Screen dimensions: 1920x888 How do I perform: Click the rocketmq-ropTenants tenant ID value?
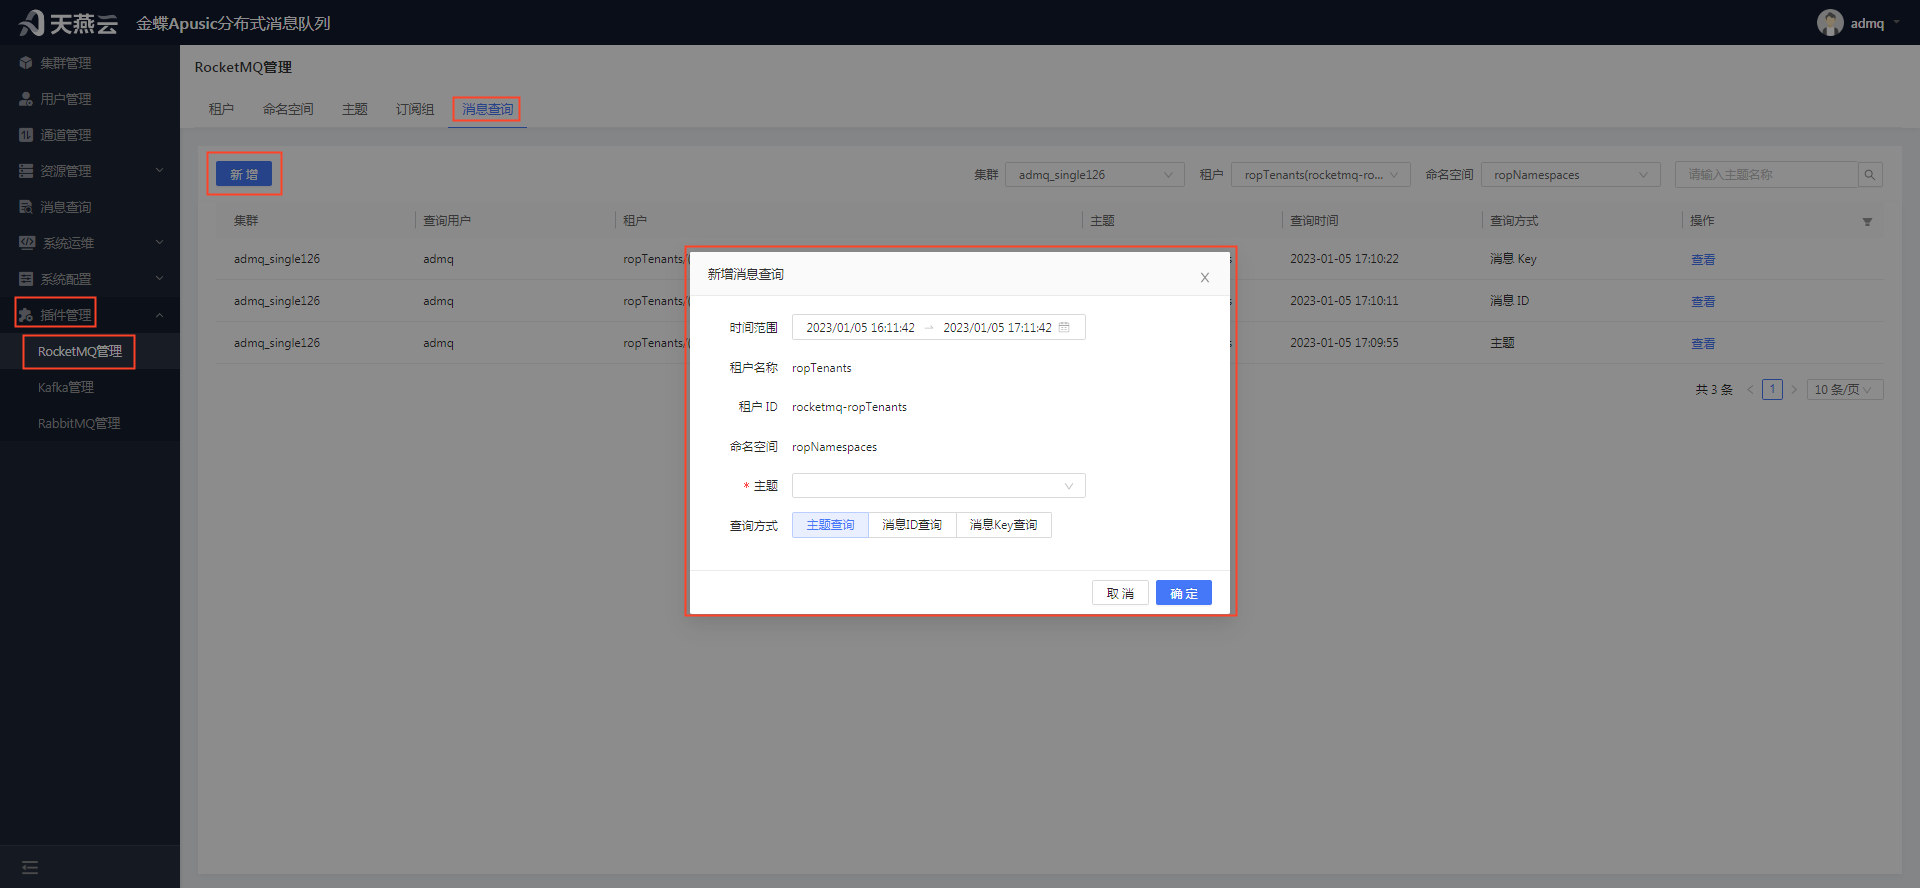point(849,407)
